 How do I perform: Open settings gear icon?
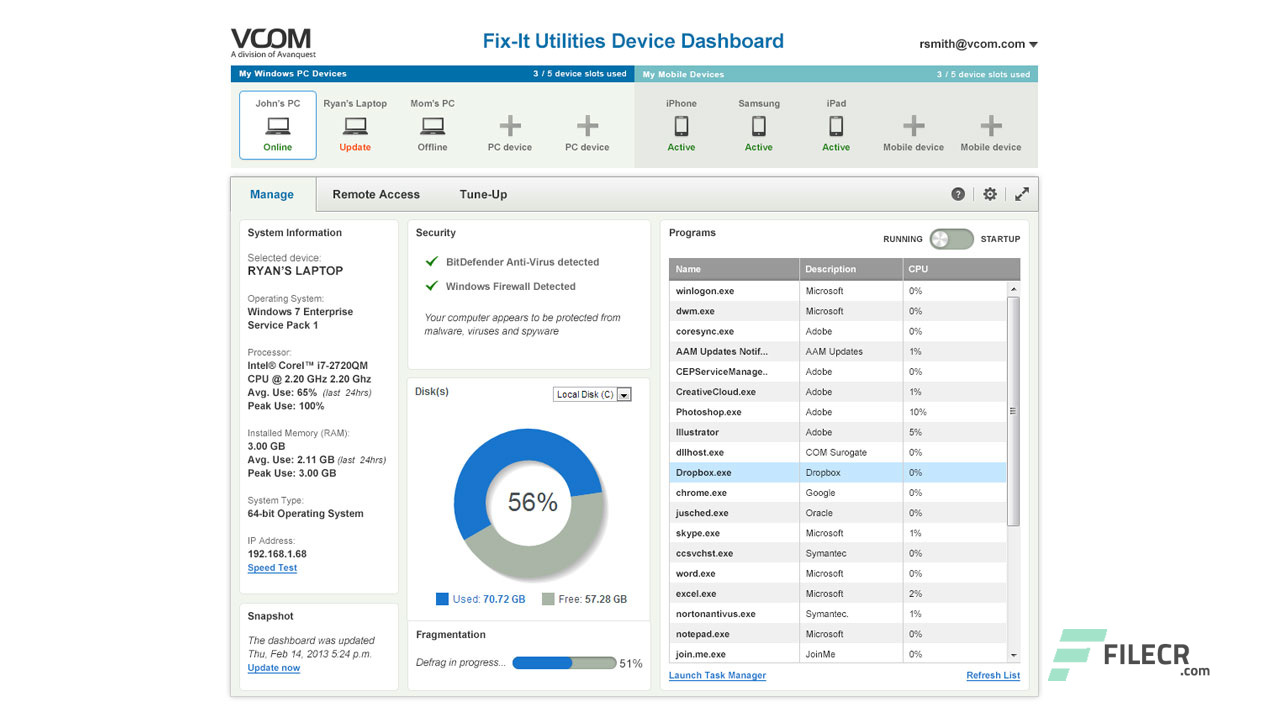click(x=990, y=194)
